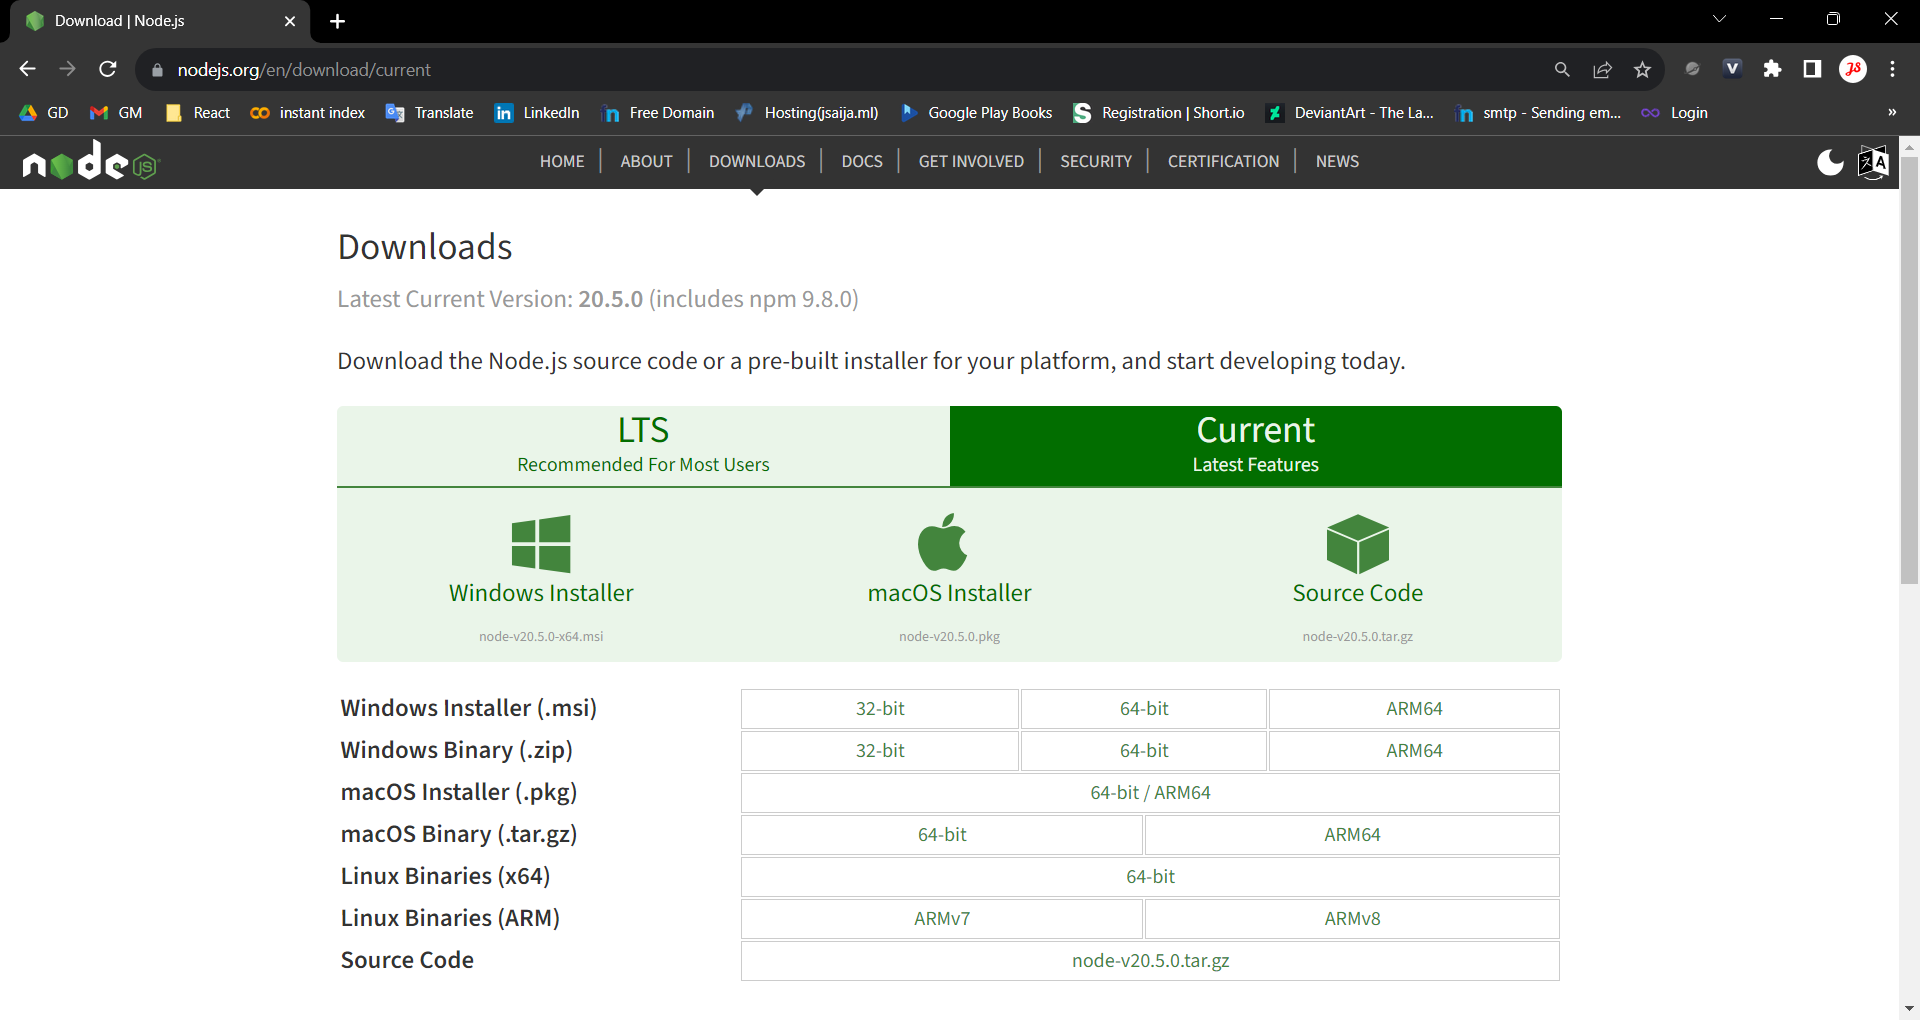The height and width of the screenshot is (1020, 1920).
Task: Open the DeviantArt bookmark
Action: 1350,113
